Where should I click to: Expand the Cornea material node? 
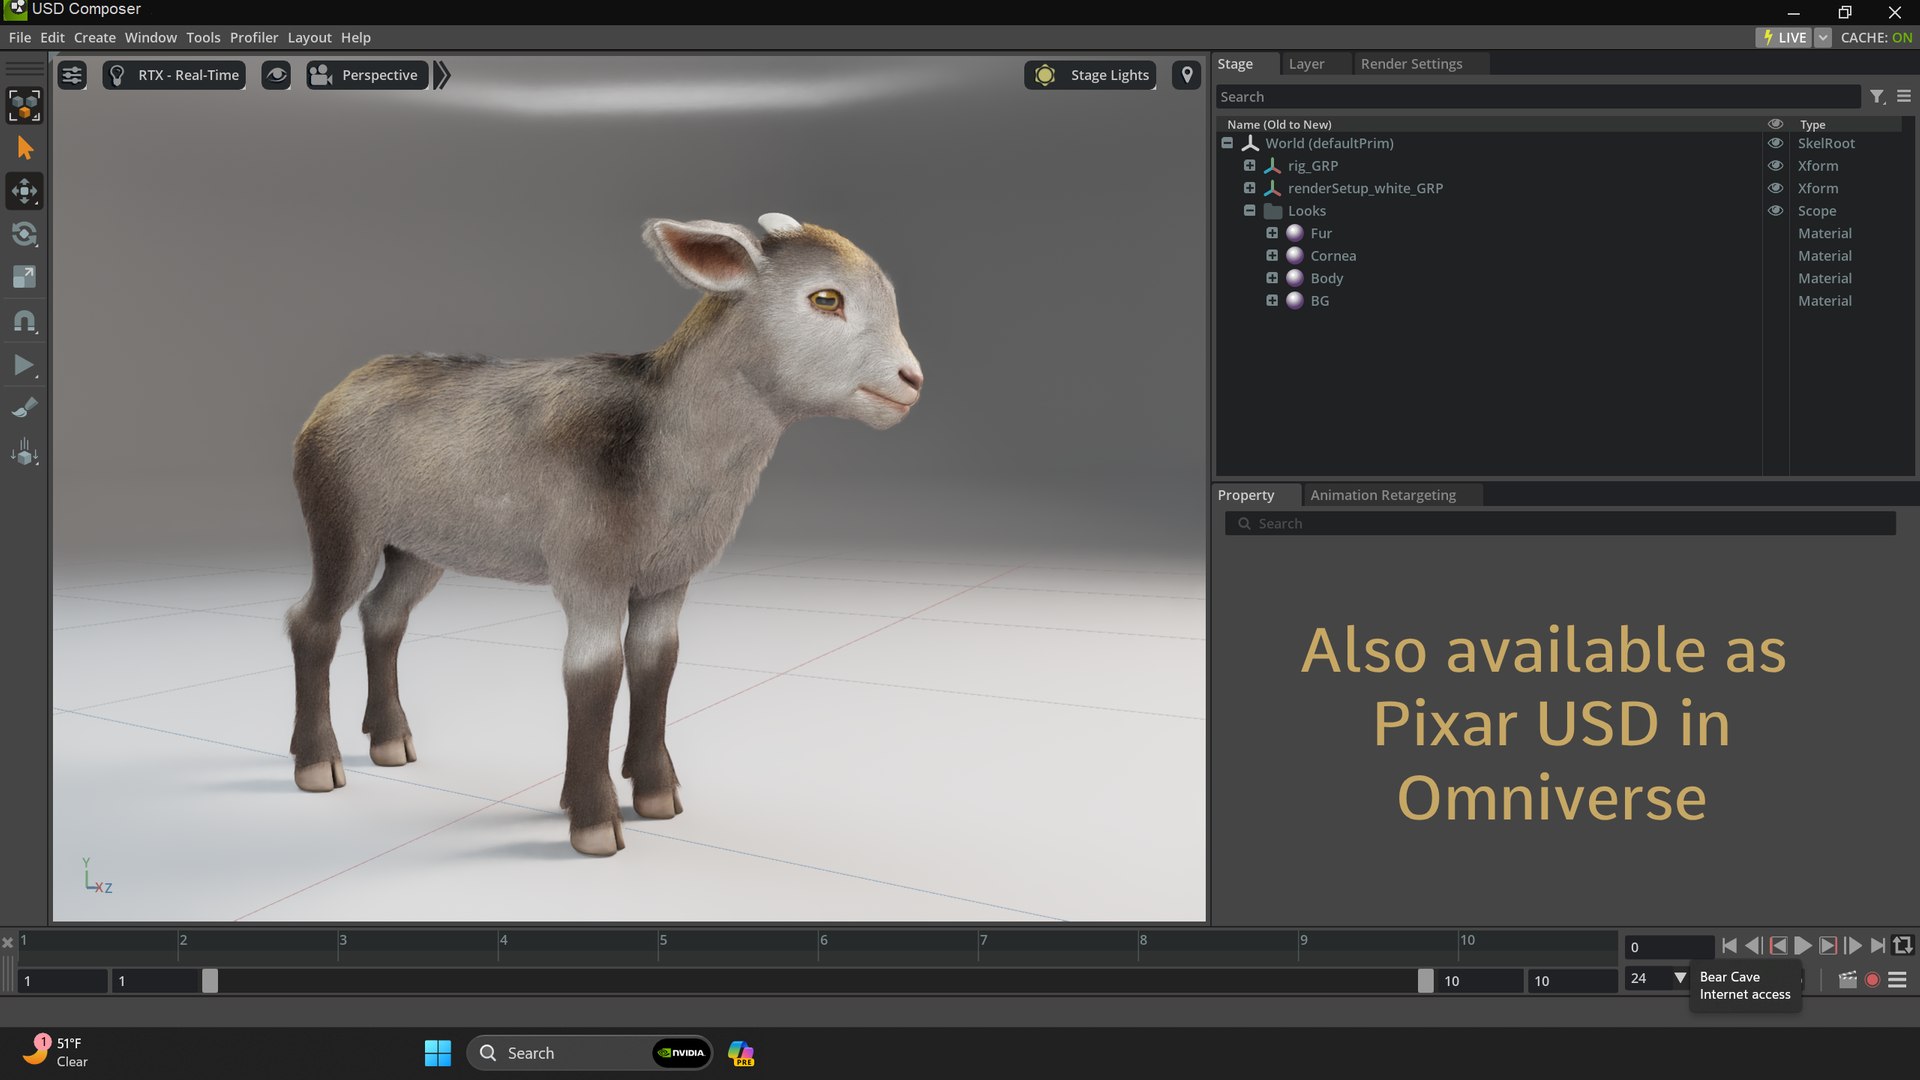click(1272, 256)
